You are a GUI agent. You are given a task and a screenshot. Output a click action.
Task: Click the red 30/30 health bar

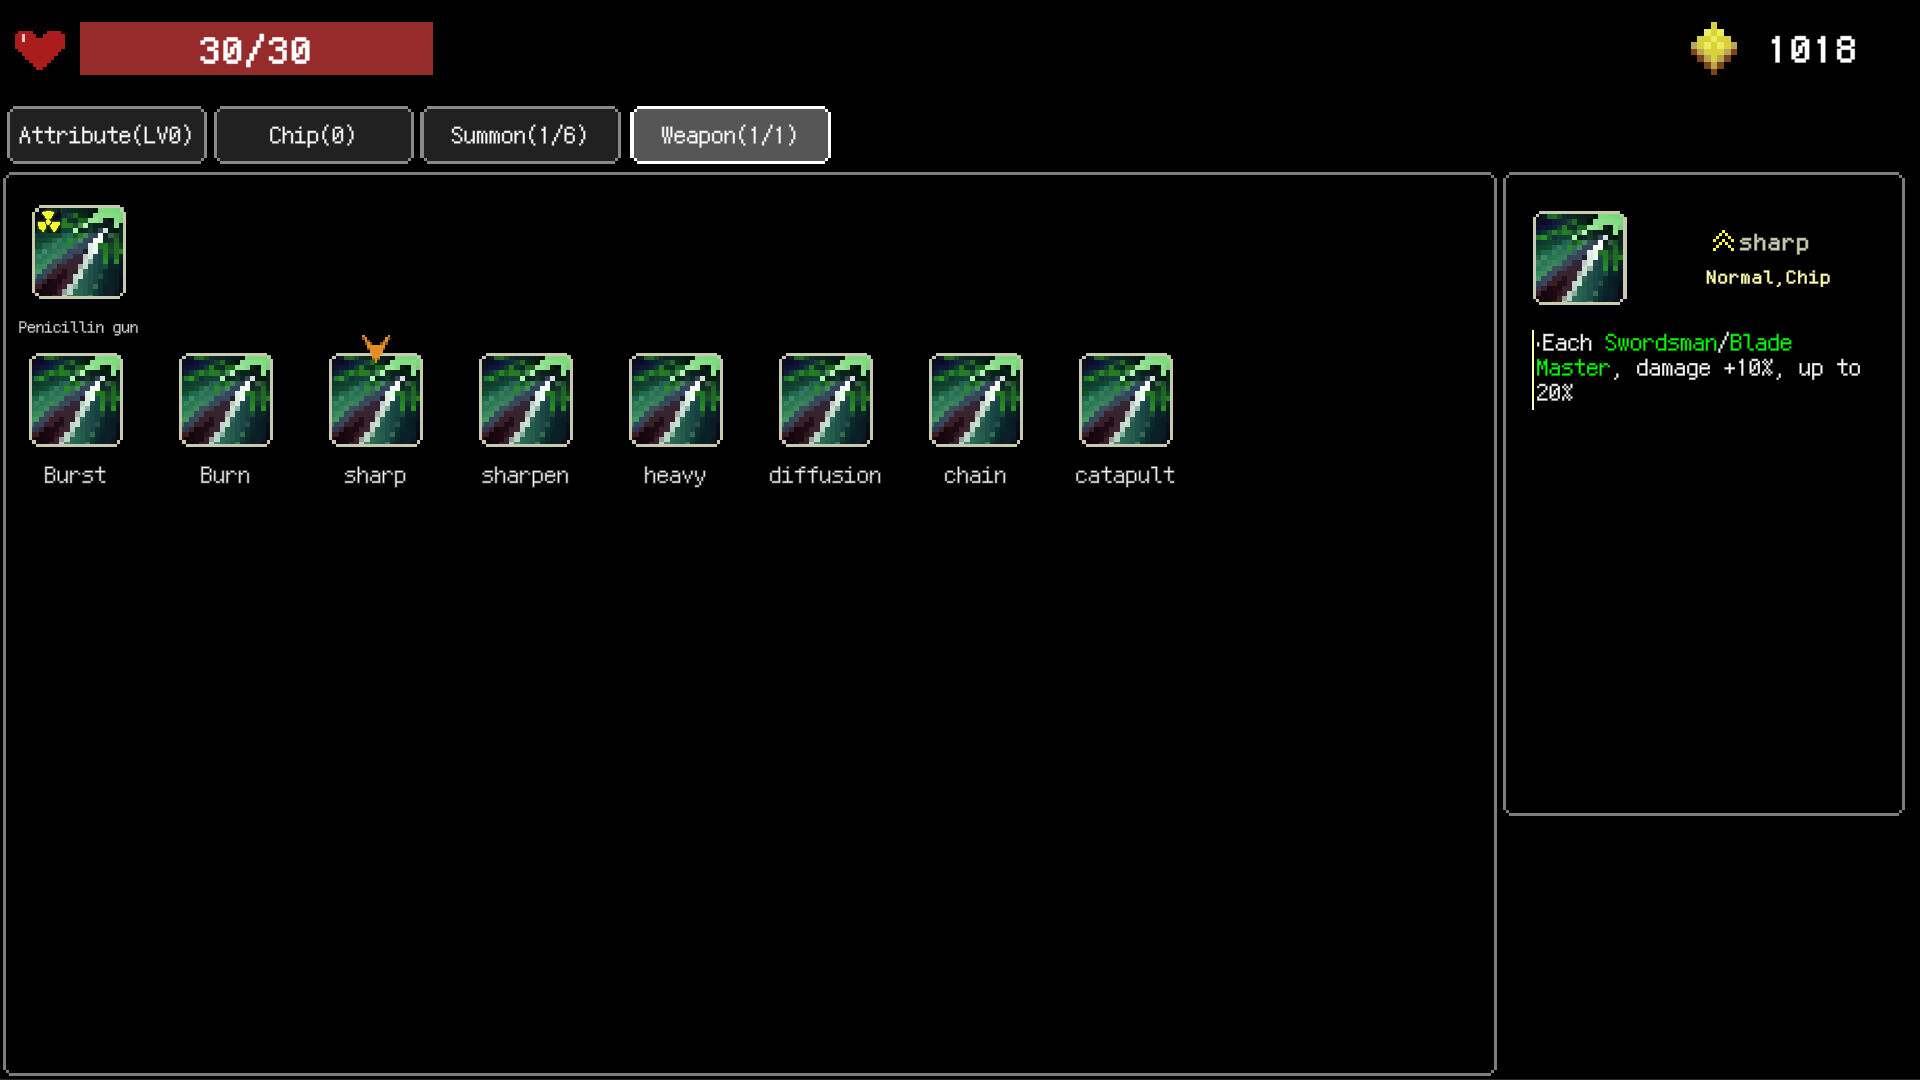coord(256,49)
